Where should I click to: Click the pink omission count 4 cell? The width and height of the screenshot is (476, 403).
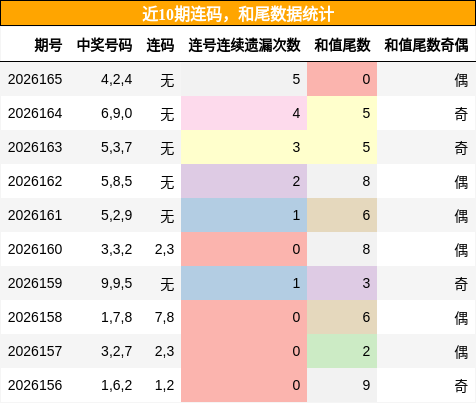point(244,113)
